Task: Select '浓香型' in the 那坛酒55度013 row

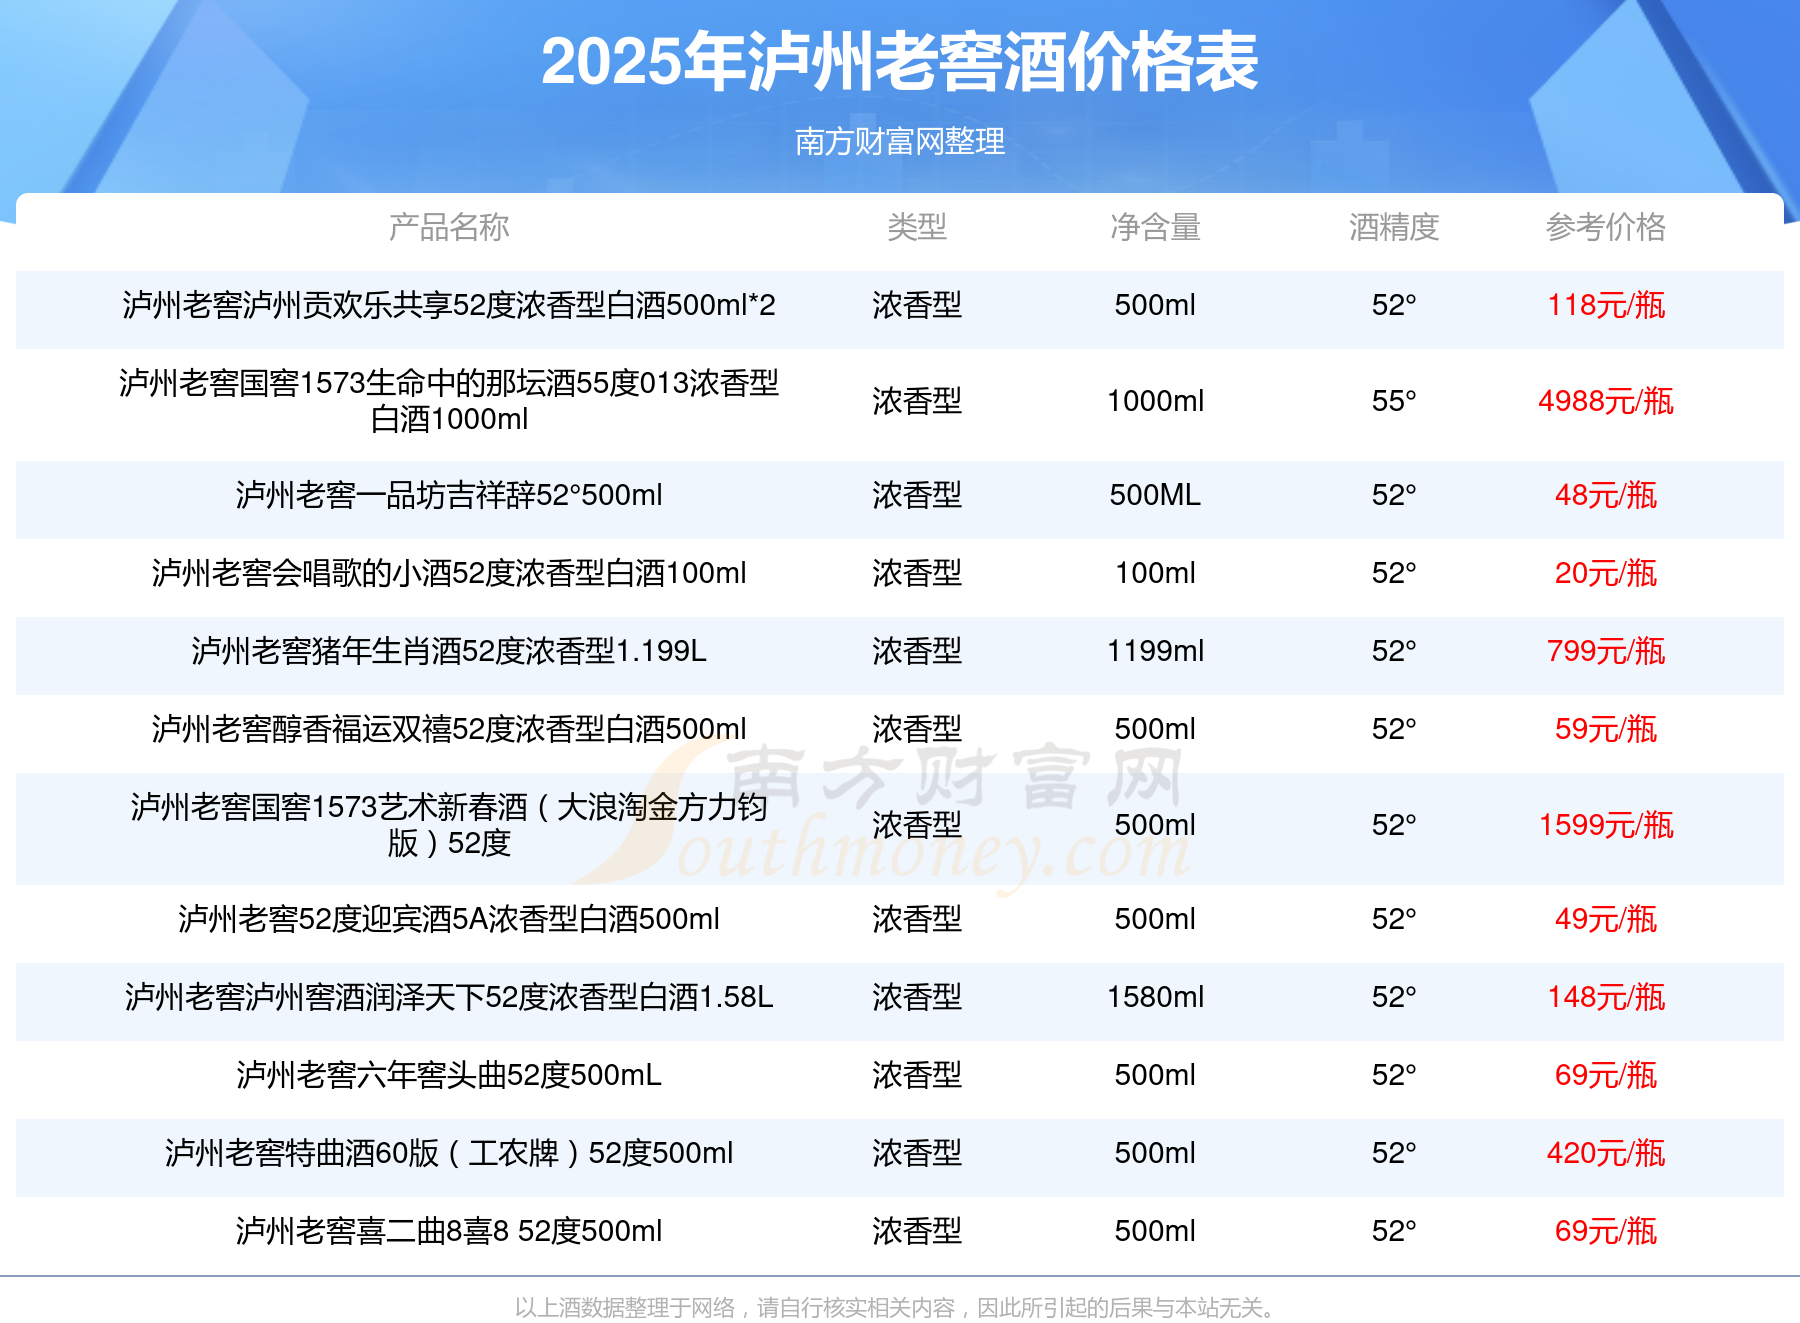Action: tap(917, 401)
